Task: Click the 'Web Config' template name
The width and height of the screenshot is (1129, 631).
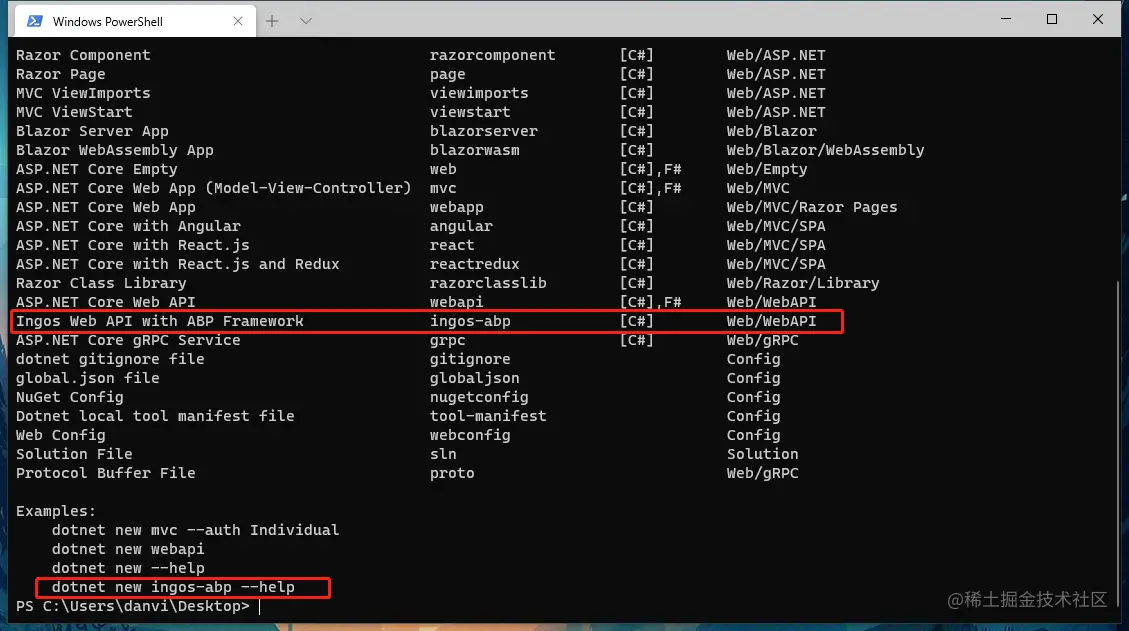Action: (x=60, y=435)
